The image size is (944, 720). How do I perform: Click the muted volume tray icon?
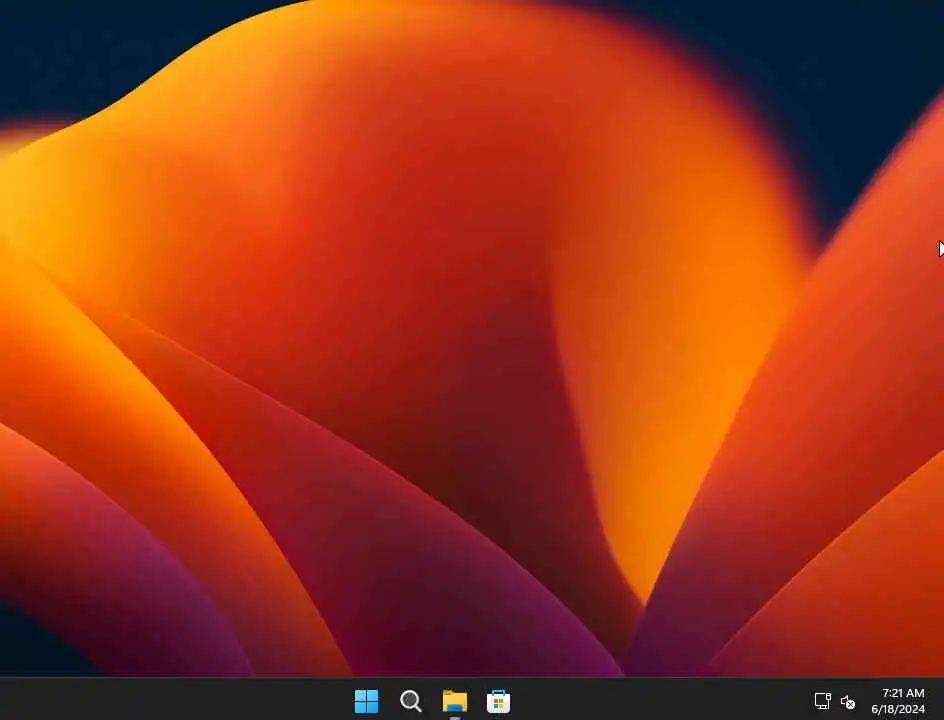click(x=848, y=702)
